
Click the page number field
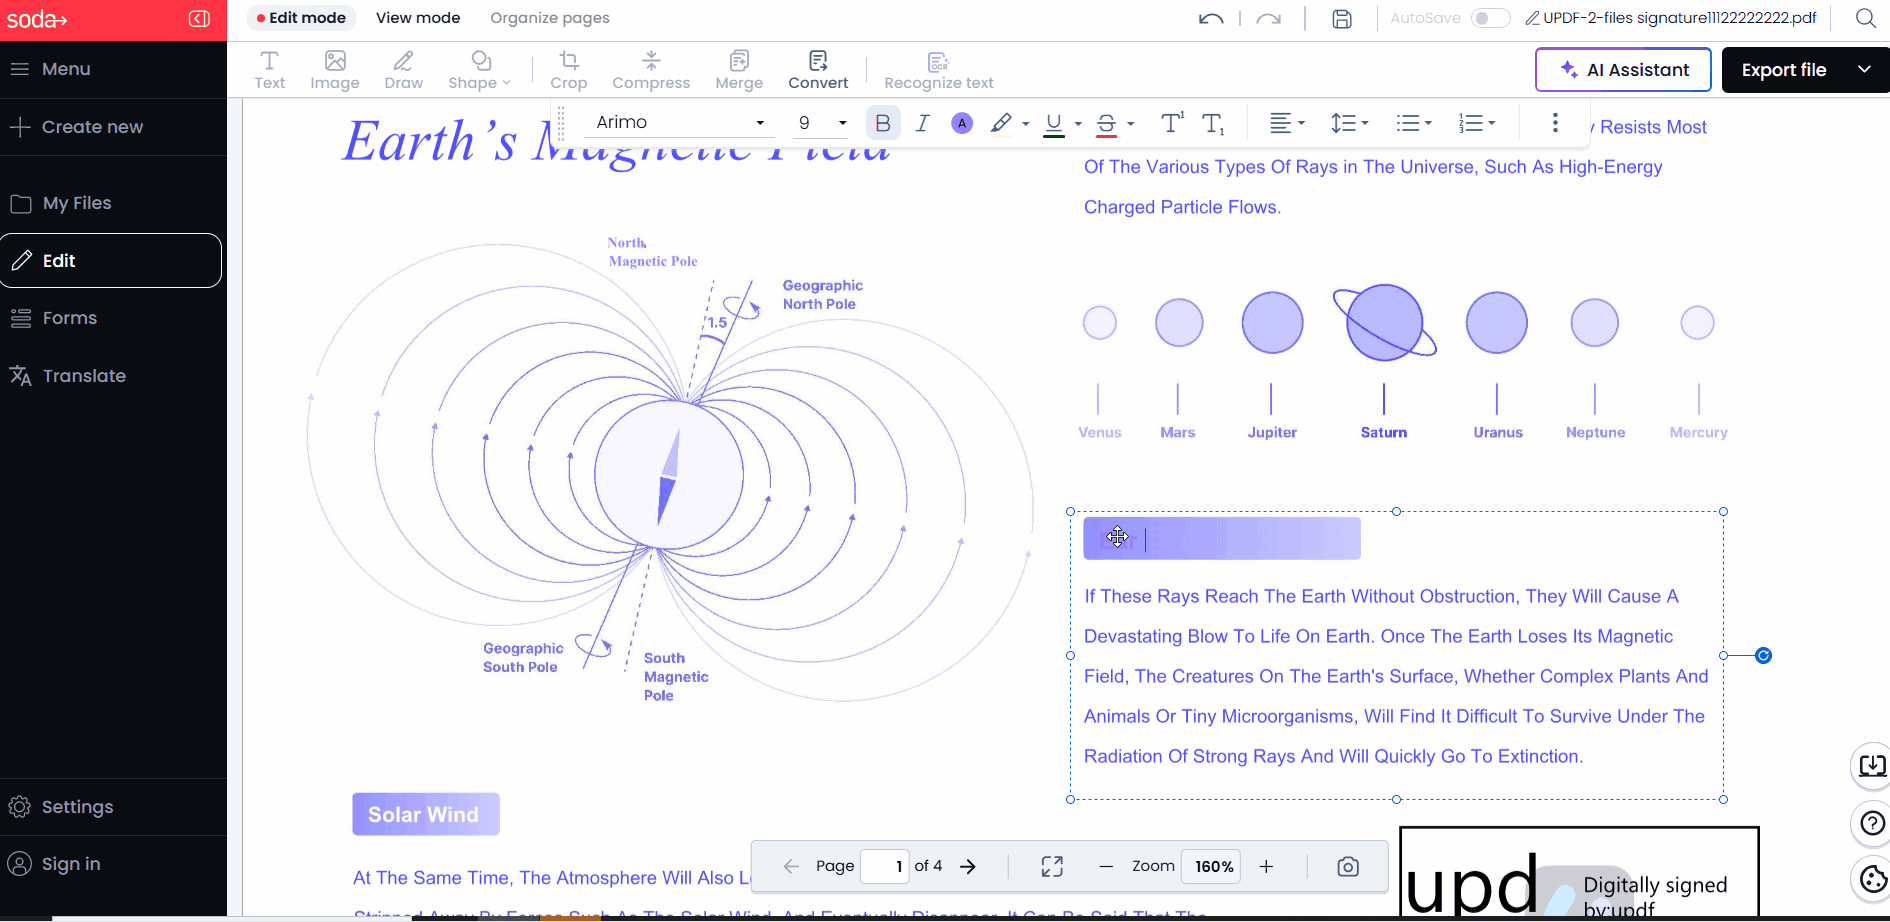[x=884, y=866]
